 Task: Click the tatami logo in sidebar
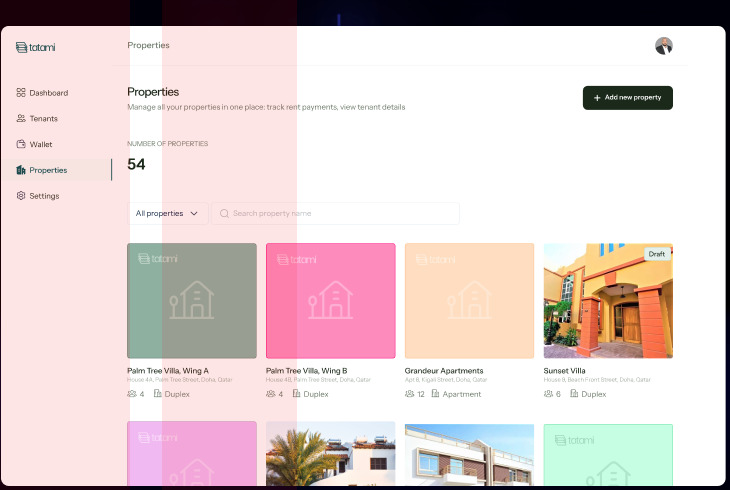tap(35, 47)
